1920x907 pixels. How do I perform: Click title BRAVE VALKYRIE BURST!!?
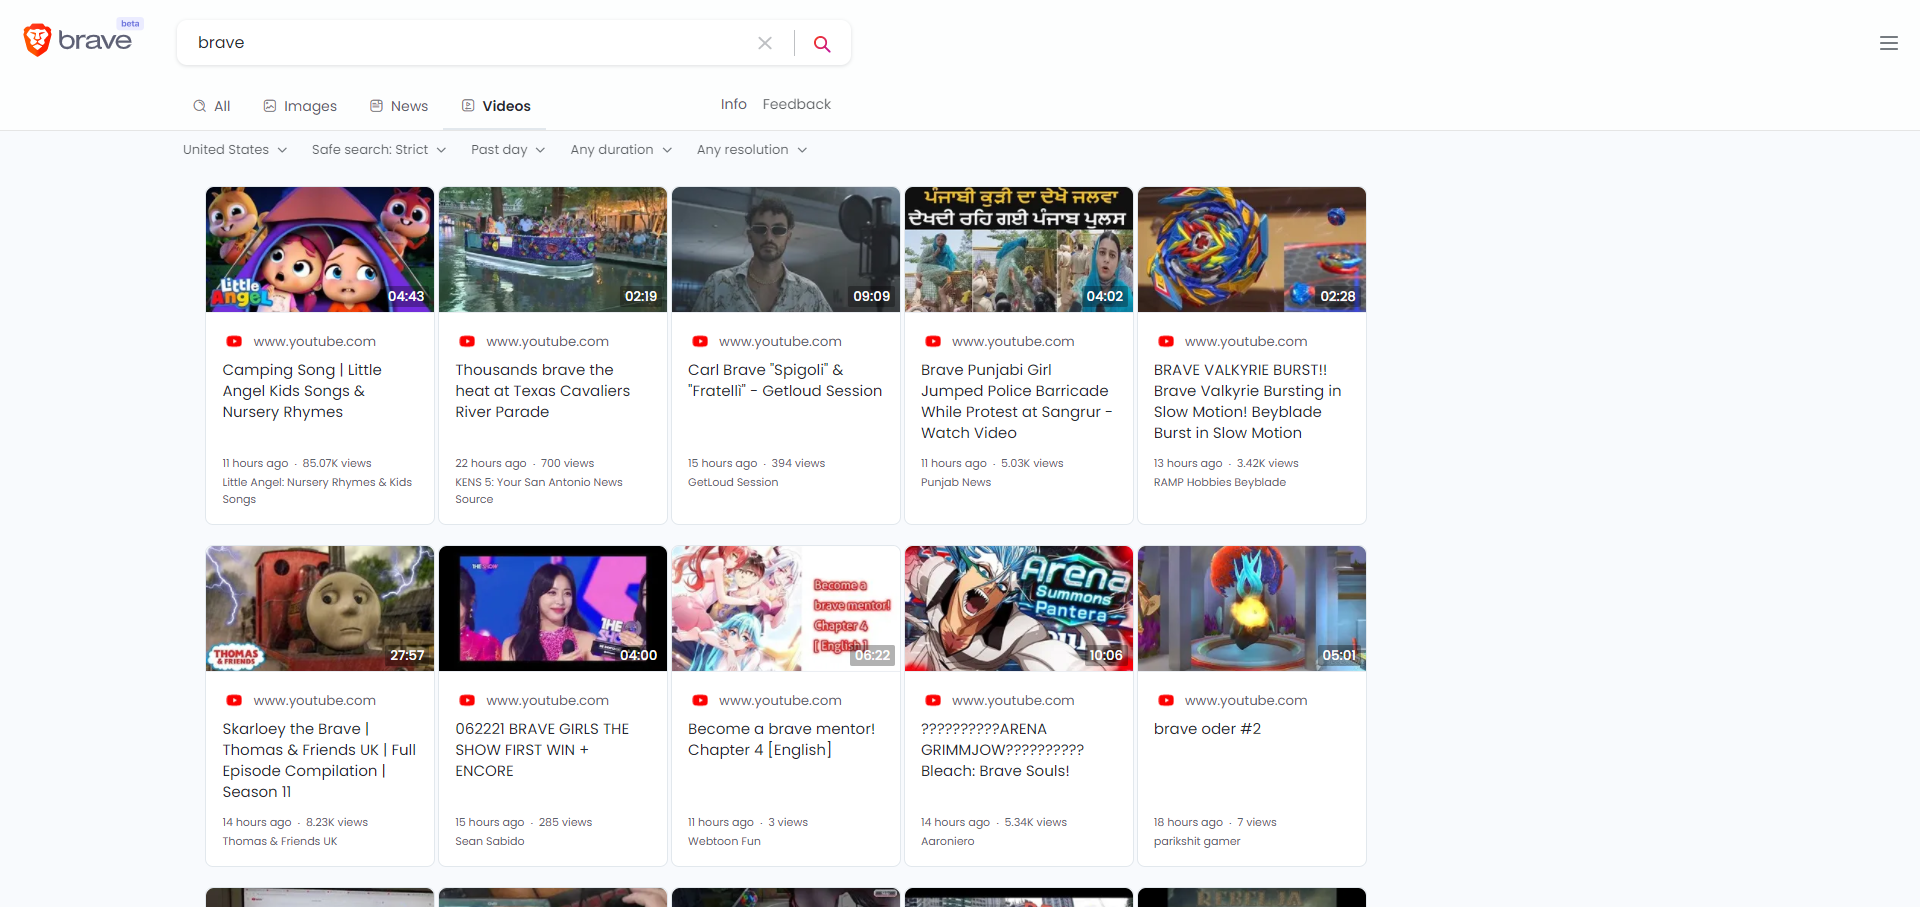(x=1247, y=401)
